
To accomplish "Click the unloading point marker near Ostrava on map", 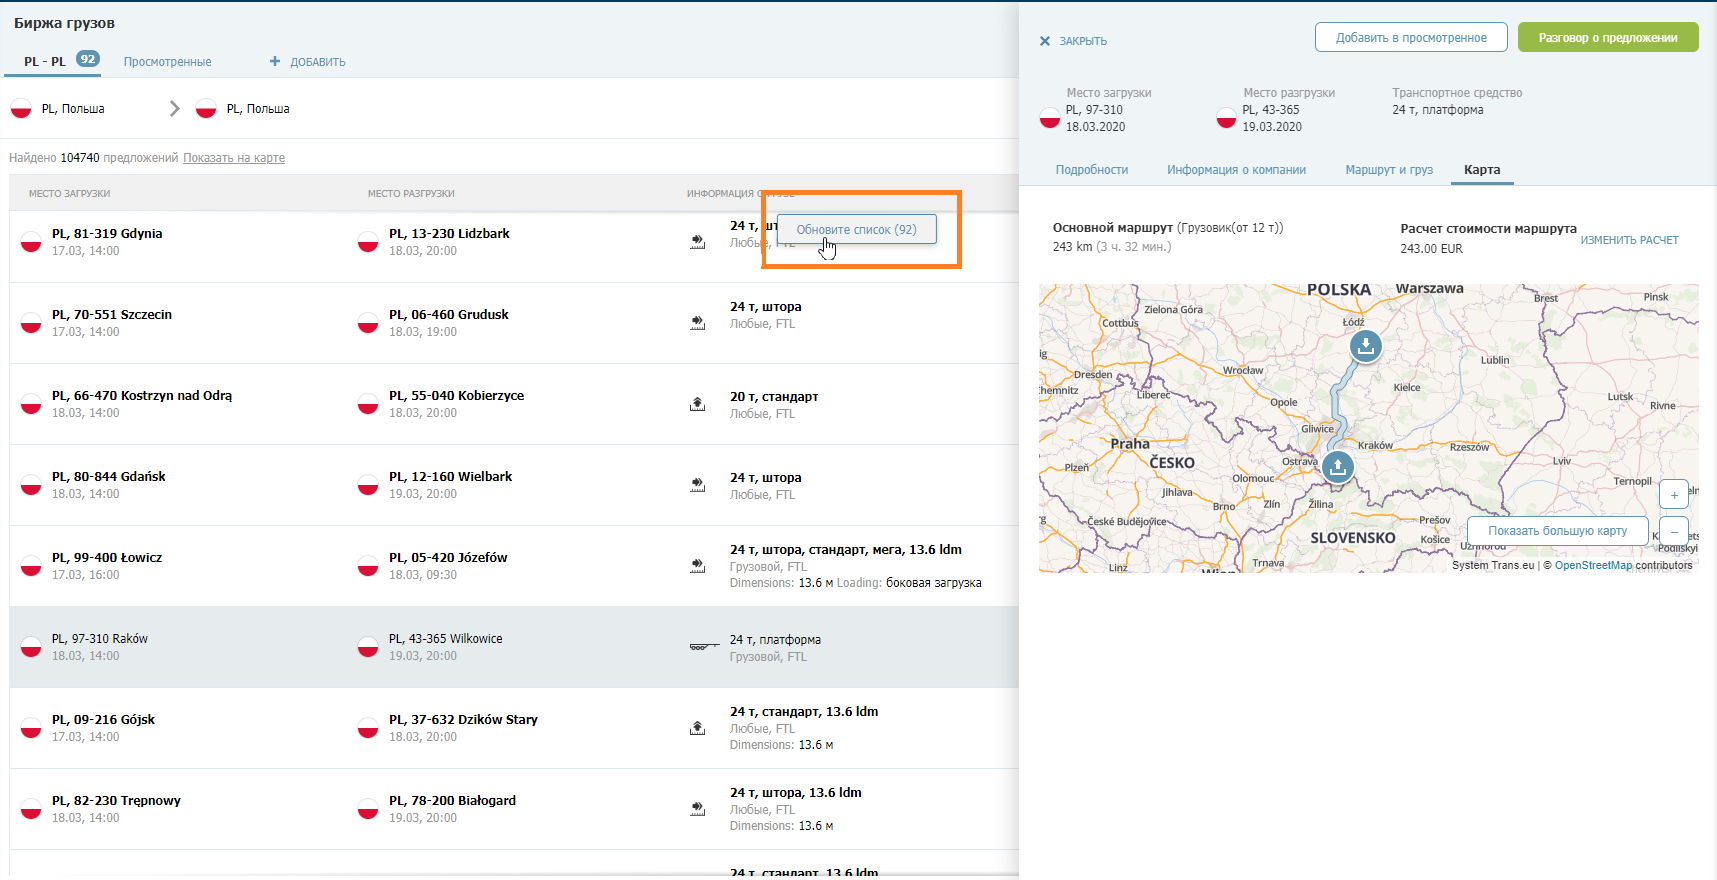I will [x=1338, y=467].
